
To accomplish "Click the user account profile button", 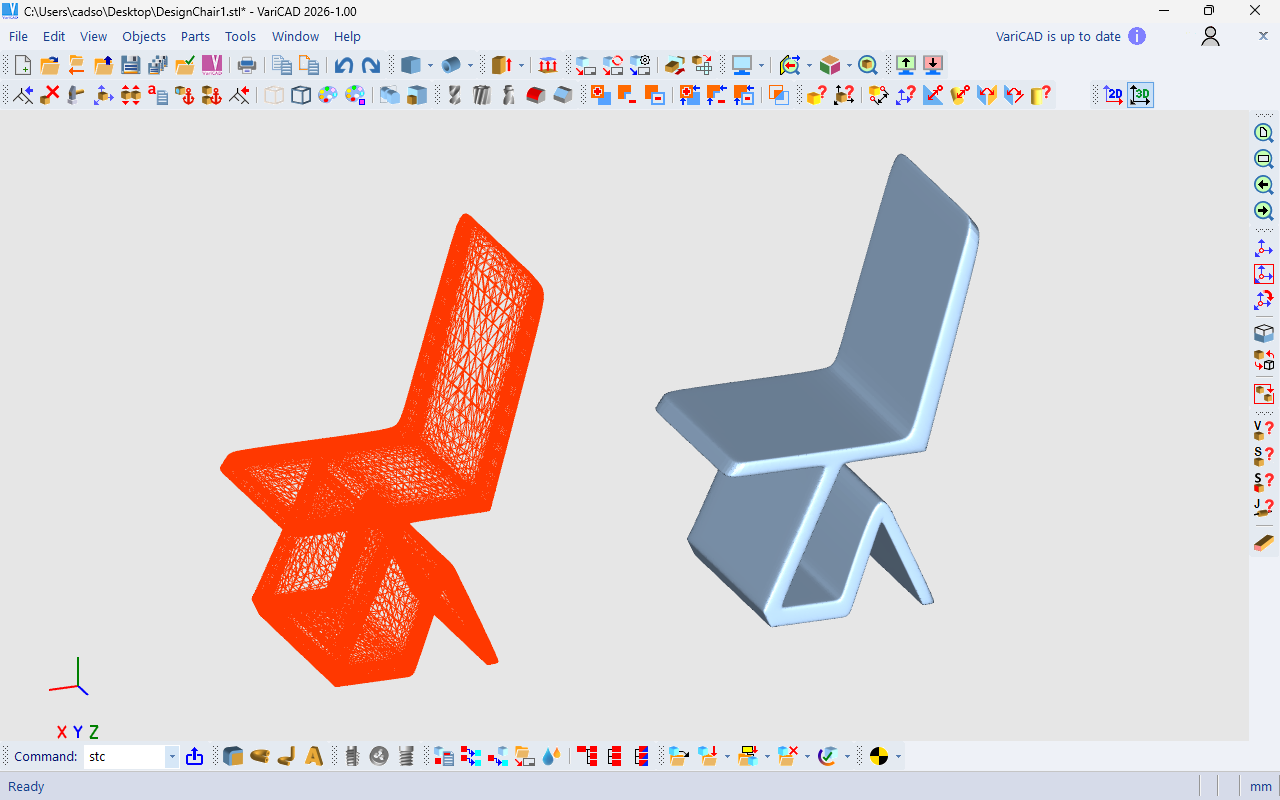I will coord(1210,36).
